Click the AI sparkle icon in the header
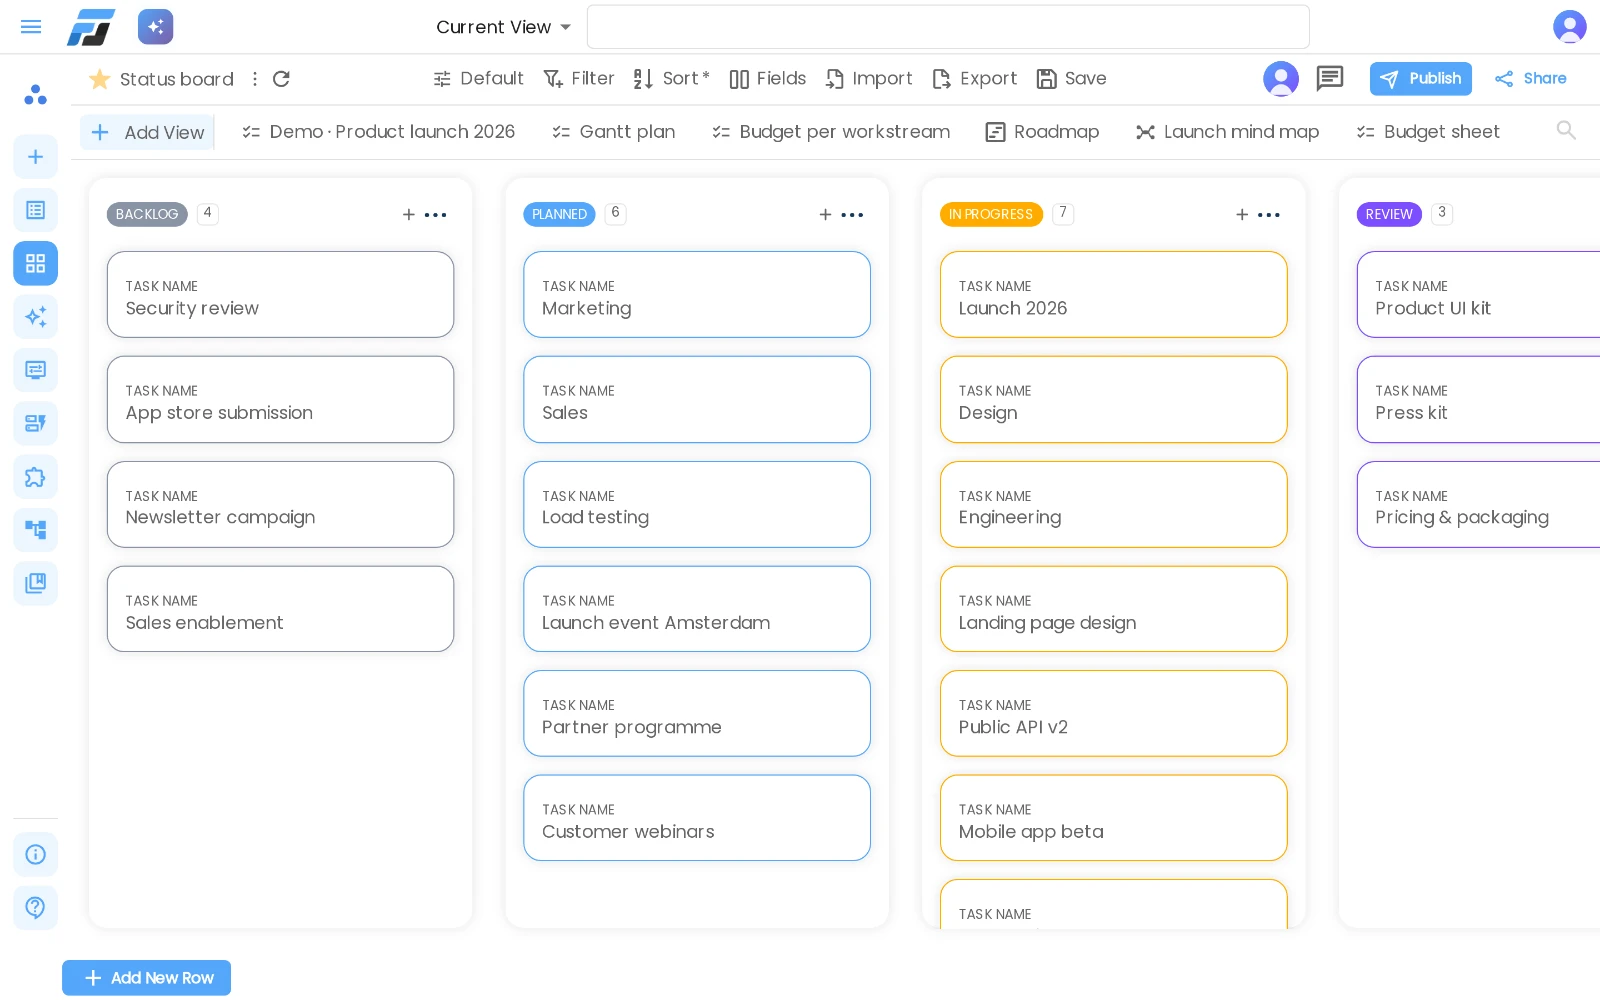 tap(155, 27)
